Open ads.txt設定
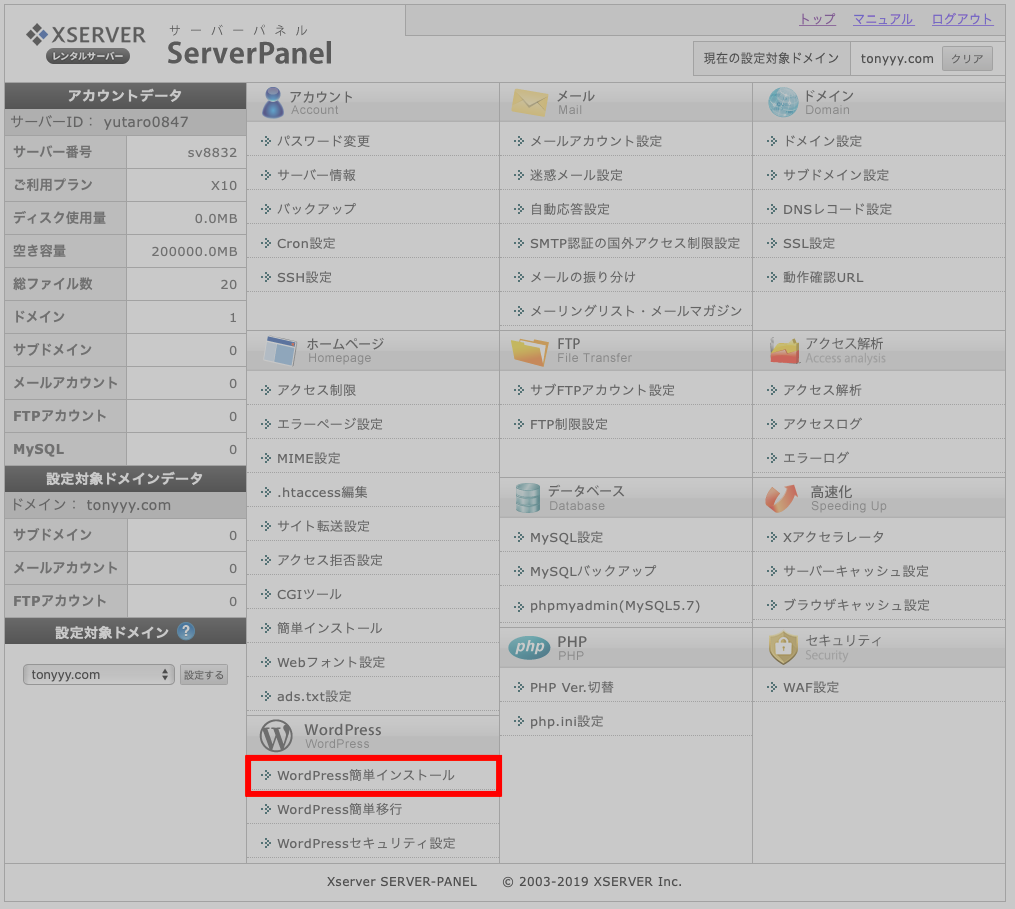 click(314, 697)
